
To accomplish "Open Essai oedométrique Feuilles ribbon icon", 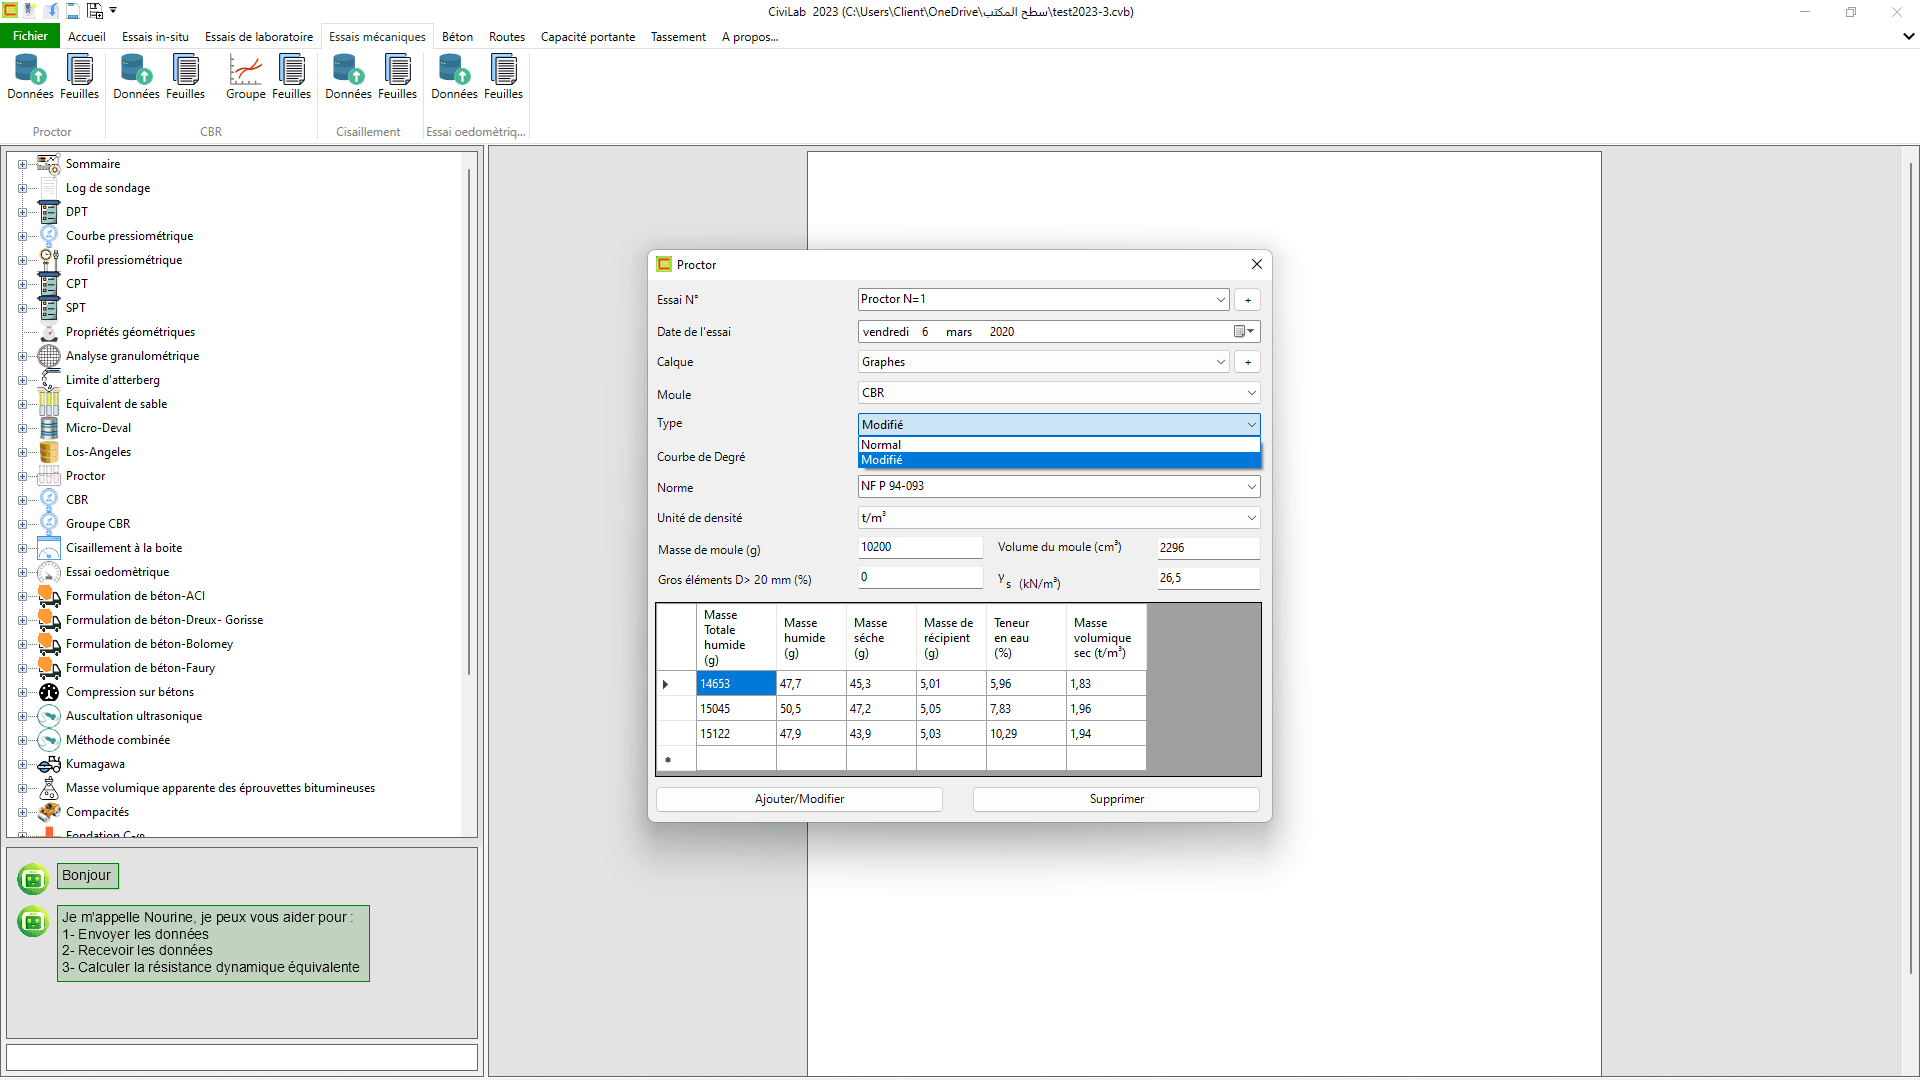I will (503, 77).
